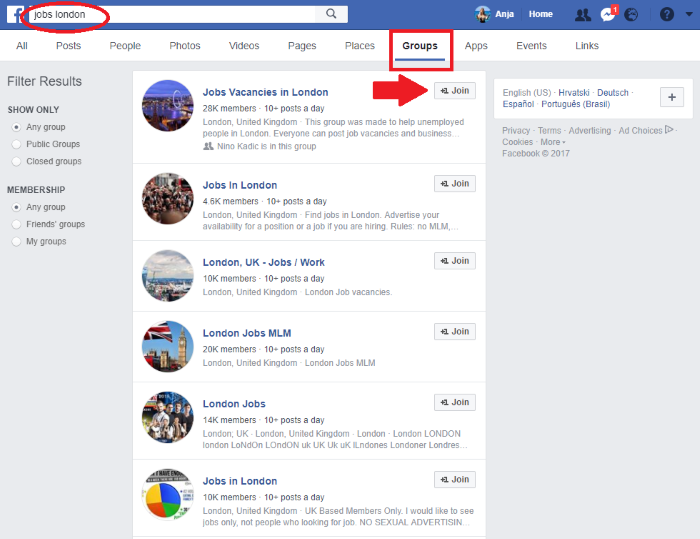Switch to the Events tab
700x539 pixels.
point(531,46)
